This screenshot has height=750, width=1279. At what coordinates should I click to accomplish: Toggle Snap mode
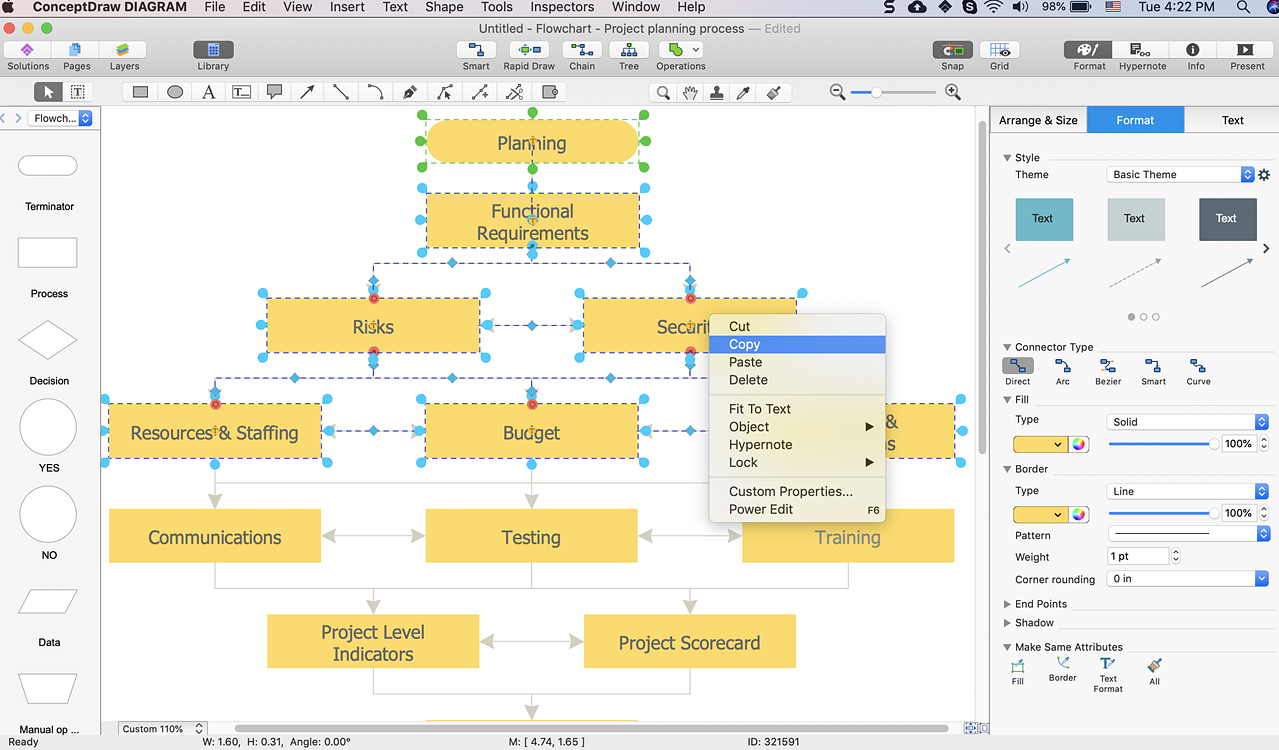click(x=952, y=50)
